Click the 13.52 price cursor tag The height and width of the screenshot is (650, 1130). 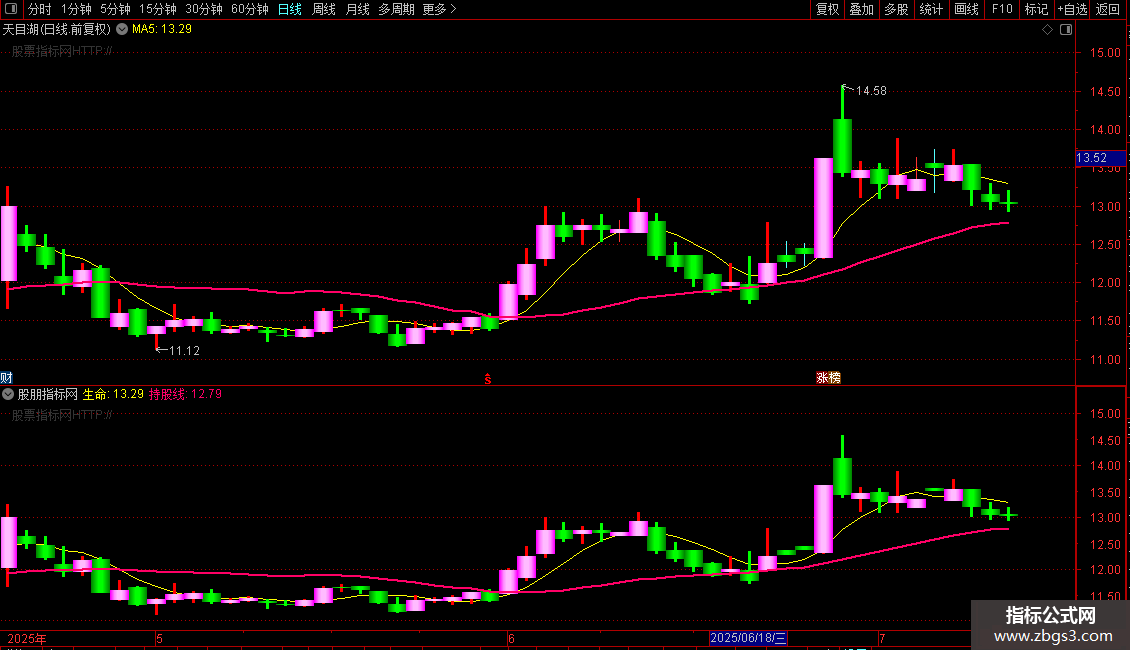tap(1100, 158)
